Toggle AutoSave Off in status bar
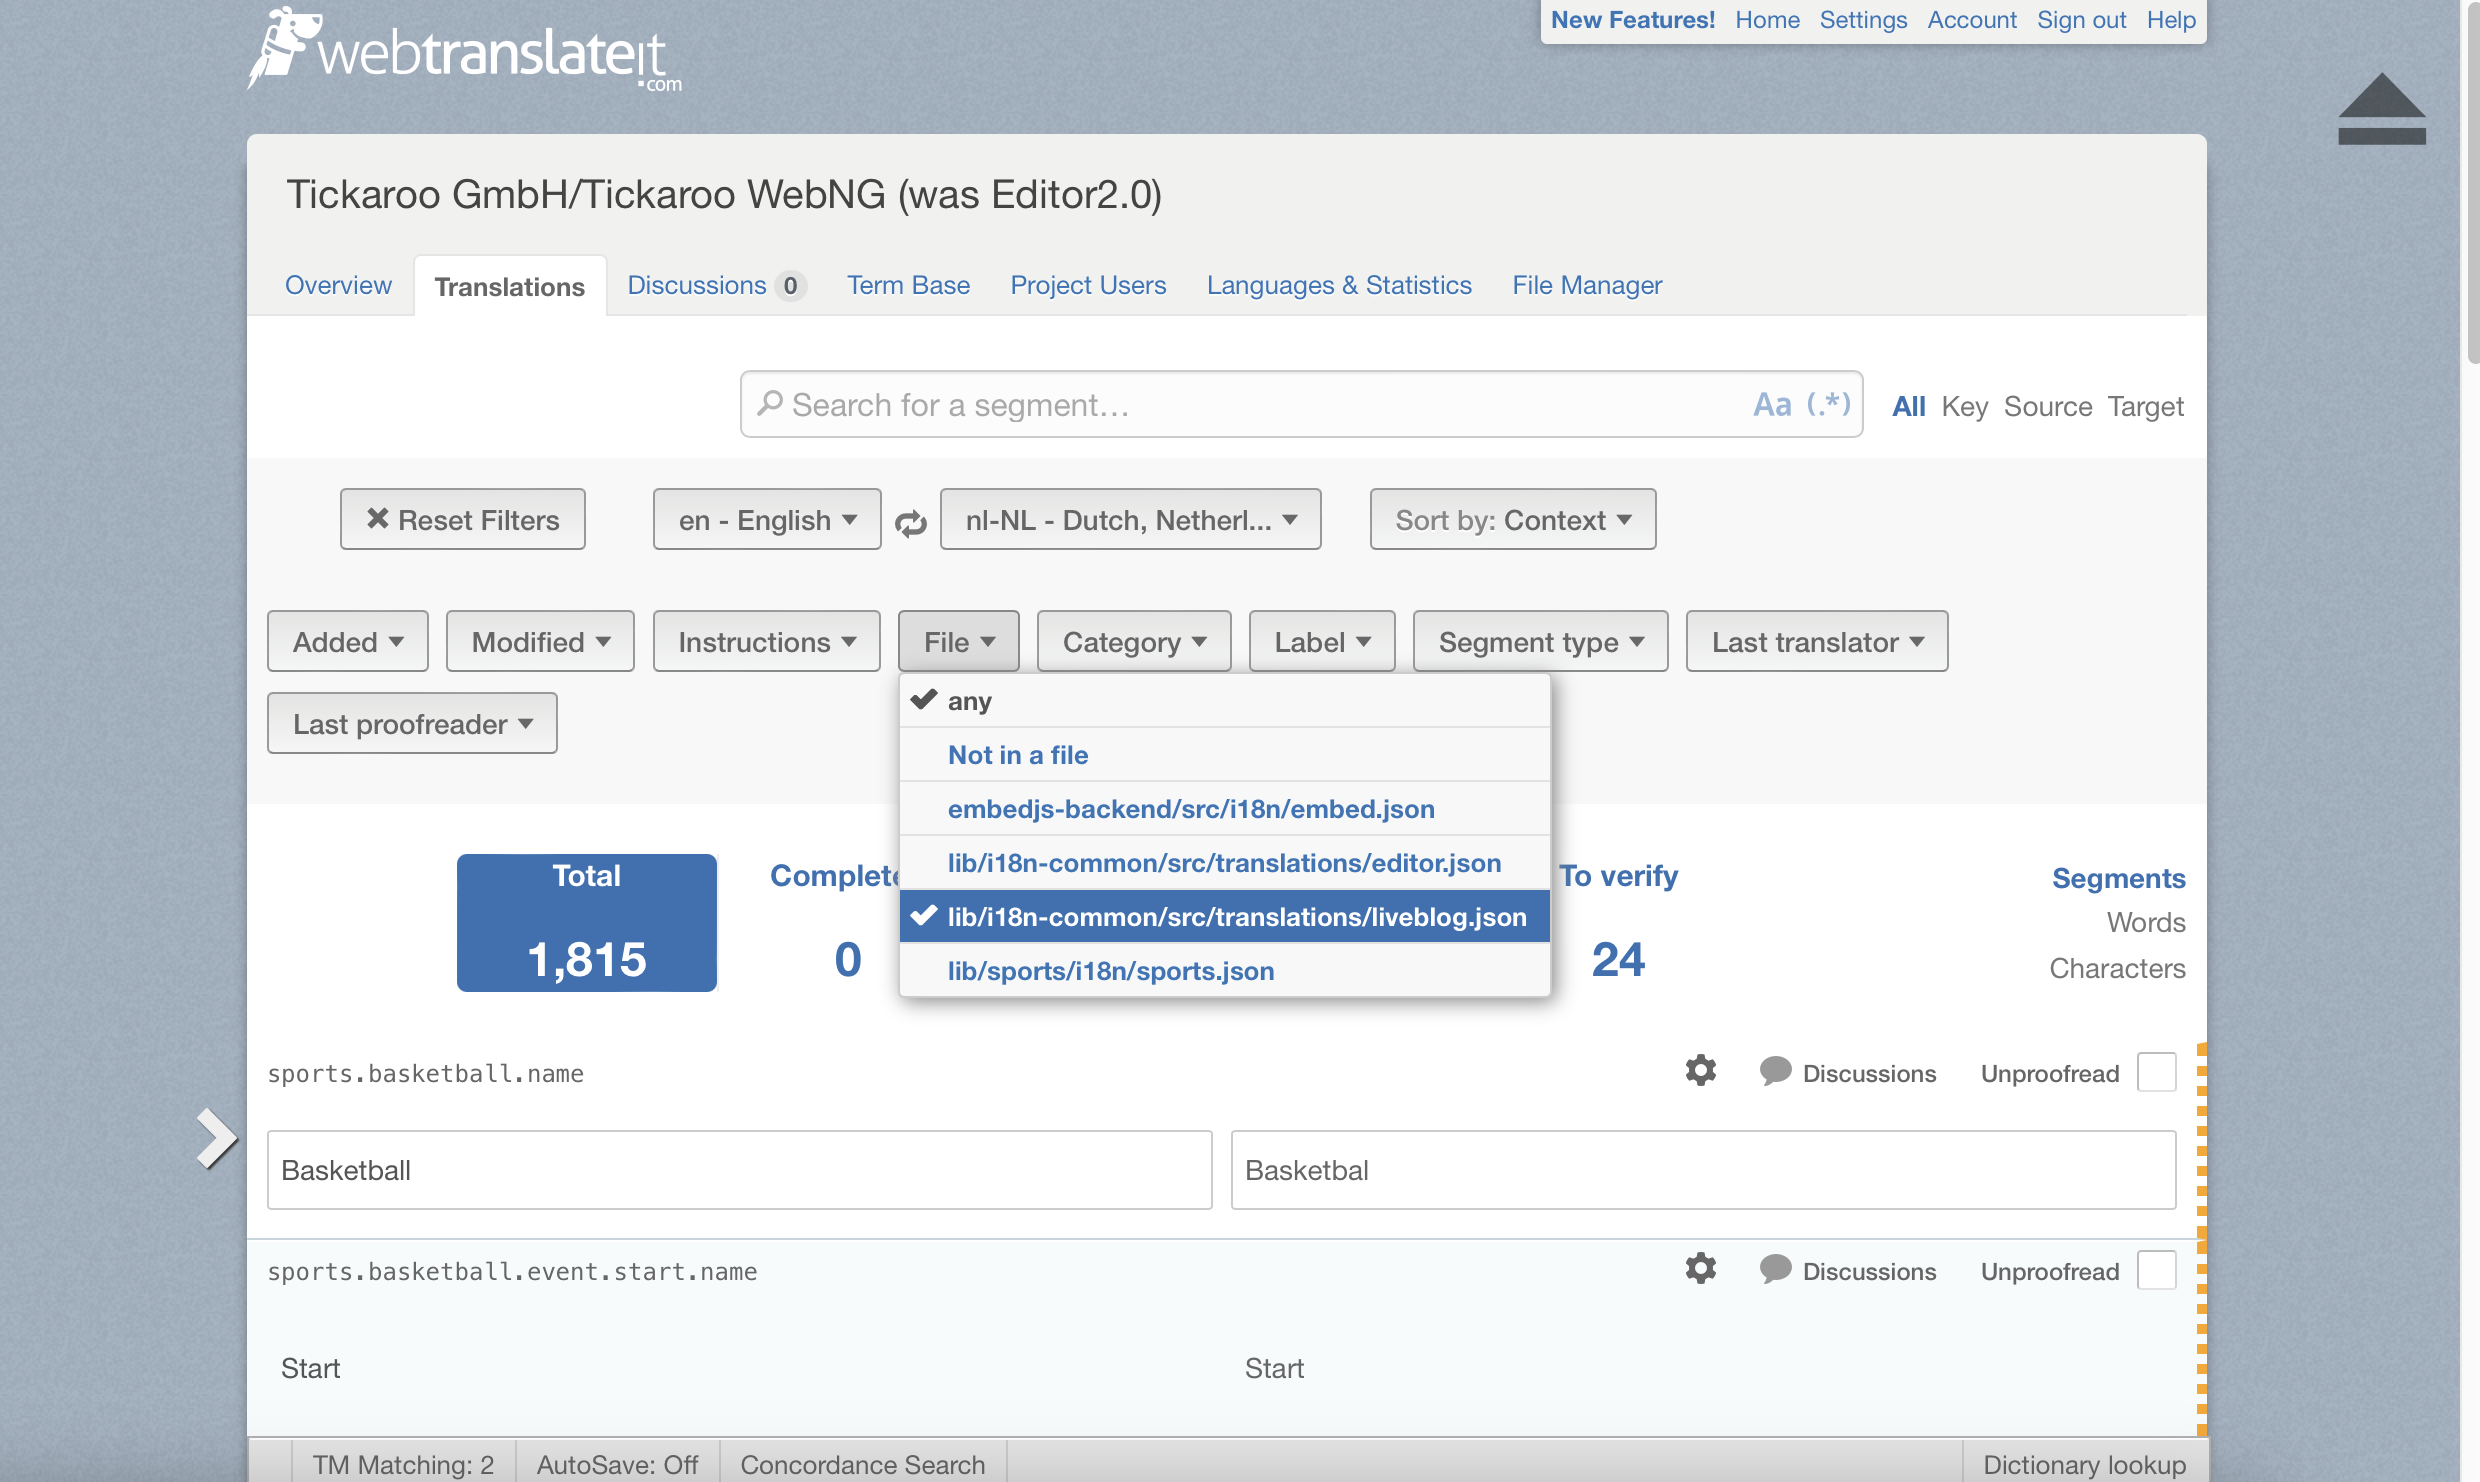Screen dimensions: 2480x1482 click(617, 1464)
